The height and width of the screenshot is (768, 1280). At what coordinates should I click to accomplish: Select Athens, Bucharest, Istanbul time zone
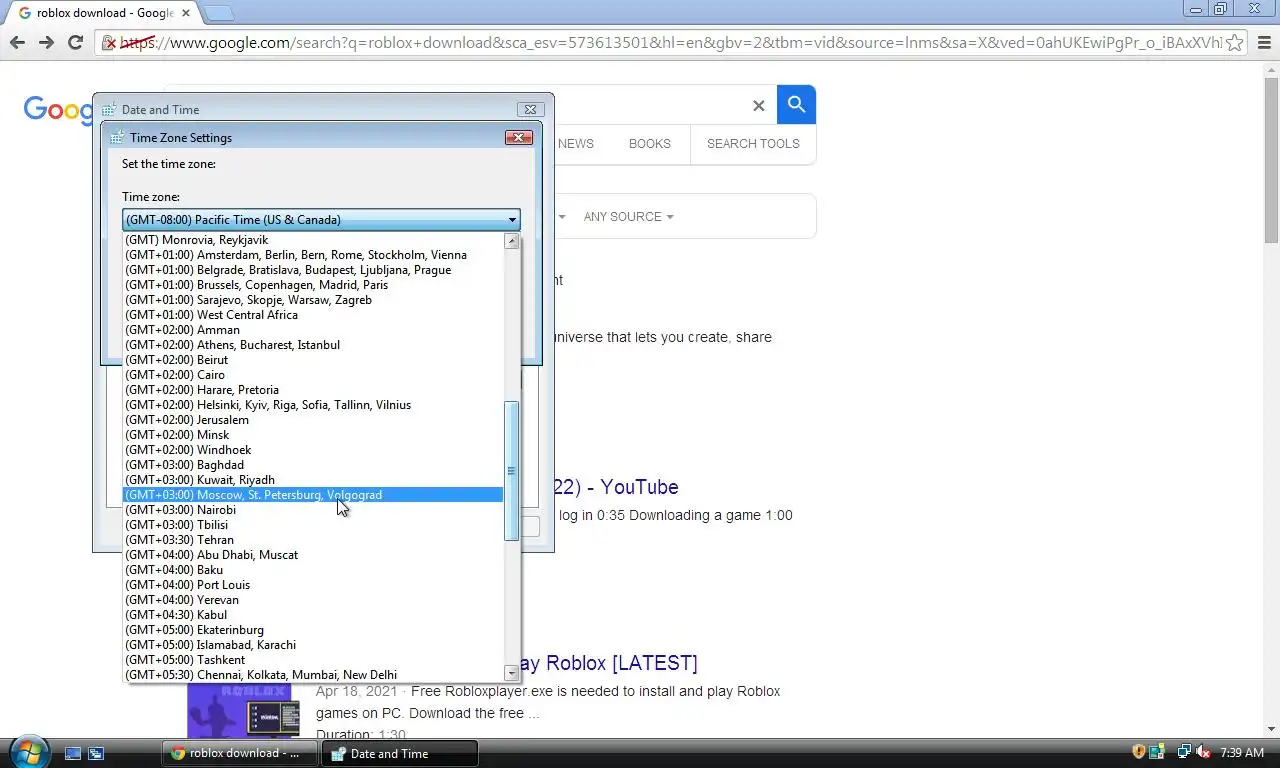[x=313, y=345]
